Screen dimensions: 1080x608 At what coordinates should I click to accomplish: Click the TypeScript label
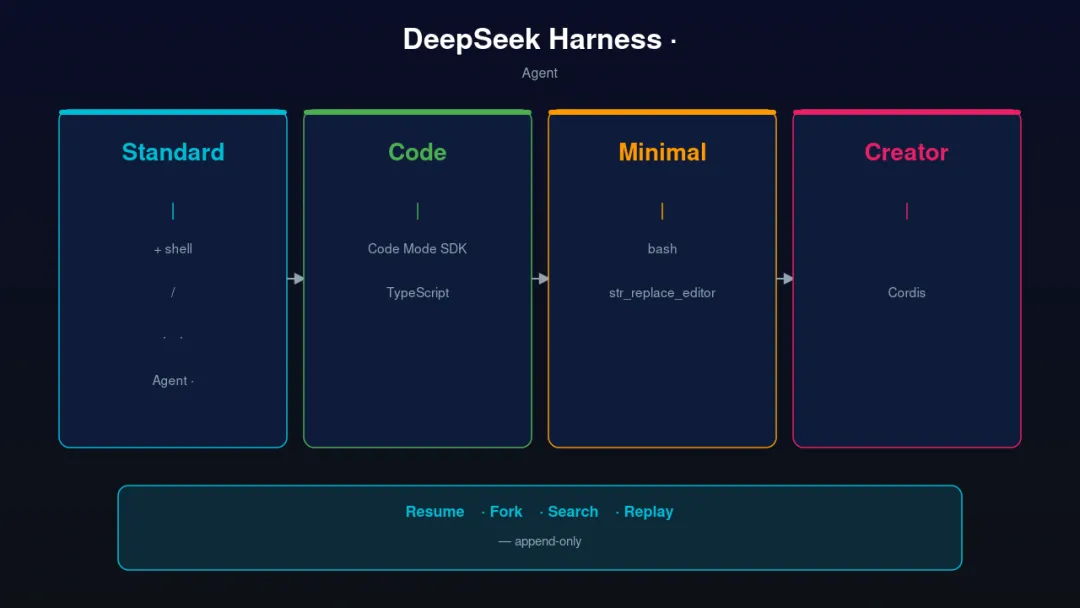tap(417, 293)
